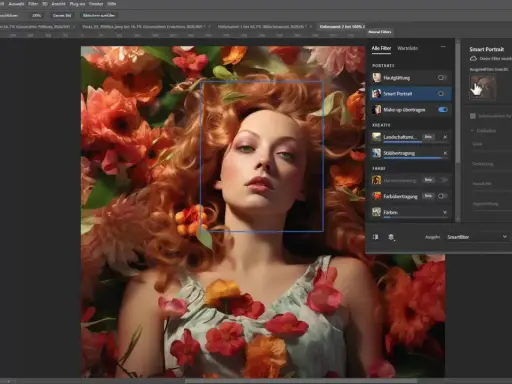Click the Landschaftsmischer Beta badge

coord(428,137)
